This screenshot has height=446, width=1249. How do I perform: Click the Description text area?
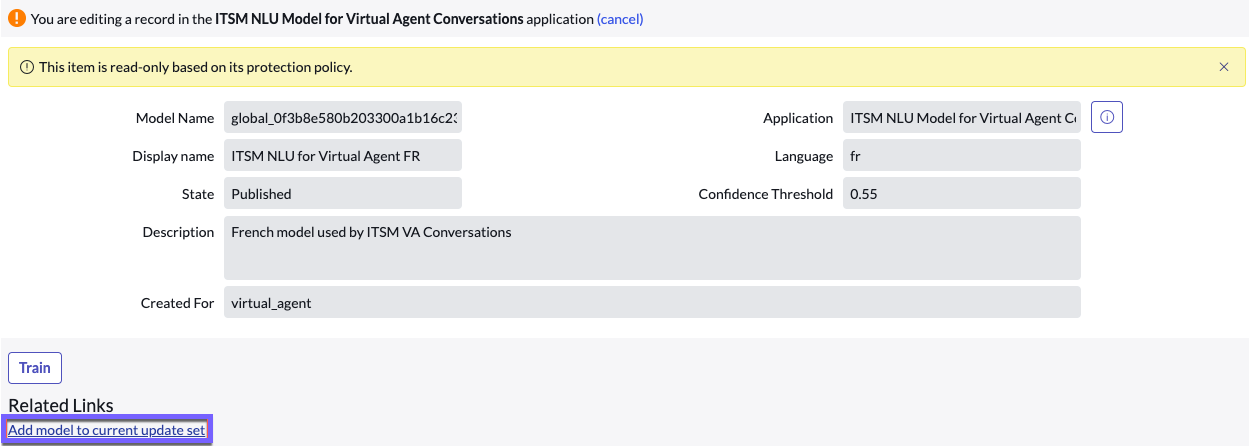tap(652, 248)
